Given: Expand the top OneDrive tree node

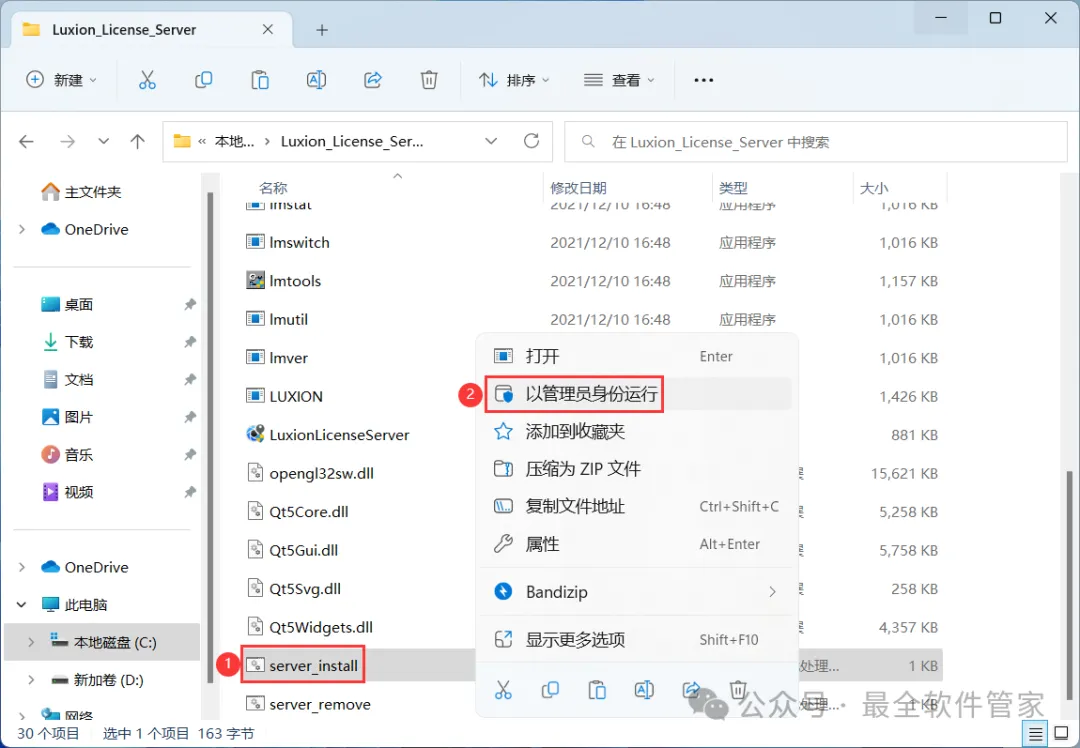Looking at the screenshot, I should pos(22,229).
